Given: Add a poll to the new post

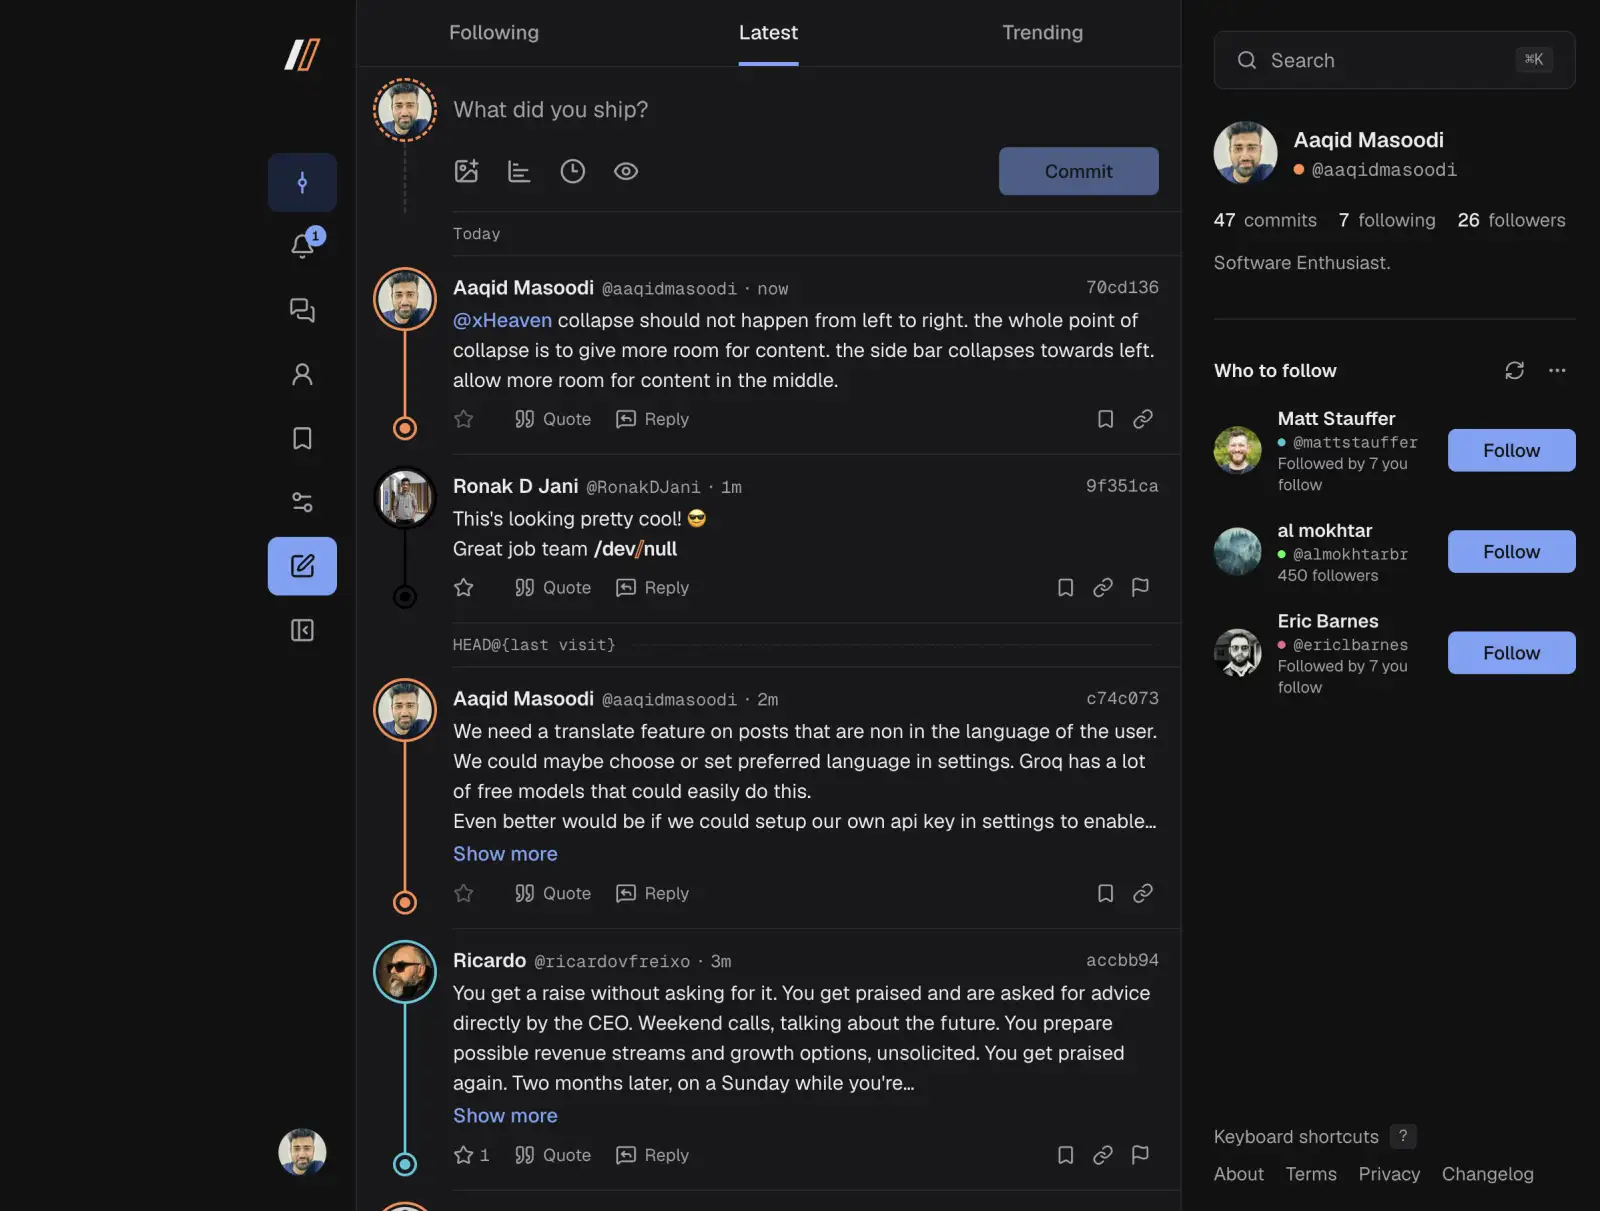Looking at the screenshot, I should (519, 171).
